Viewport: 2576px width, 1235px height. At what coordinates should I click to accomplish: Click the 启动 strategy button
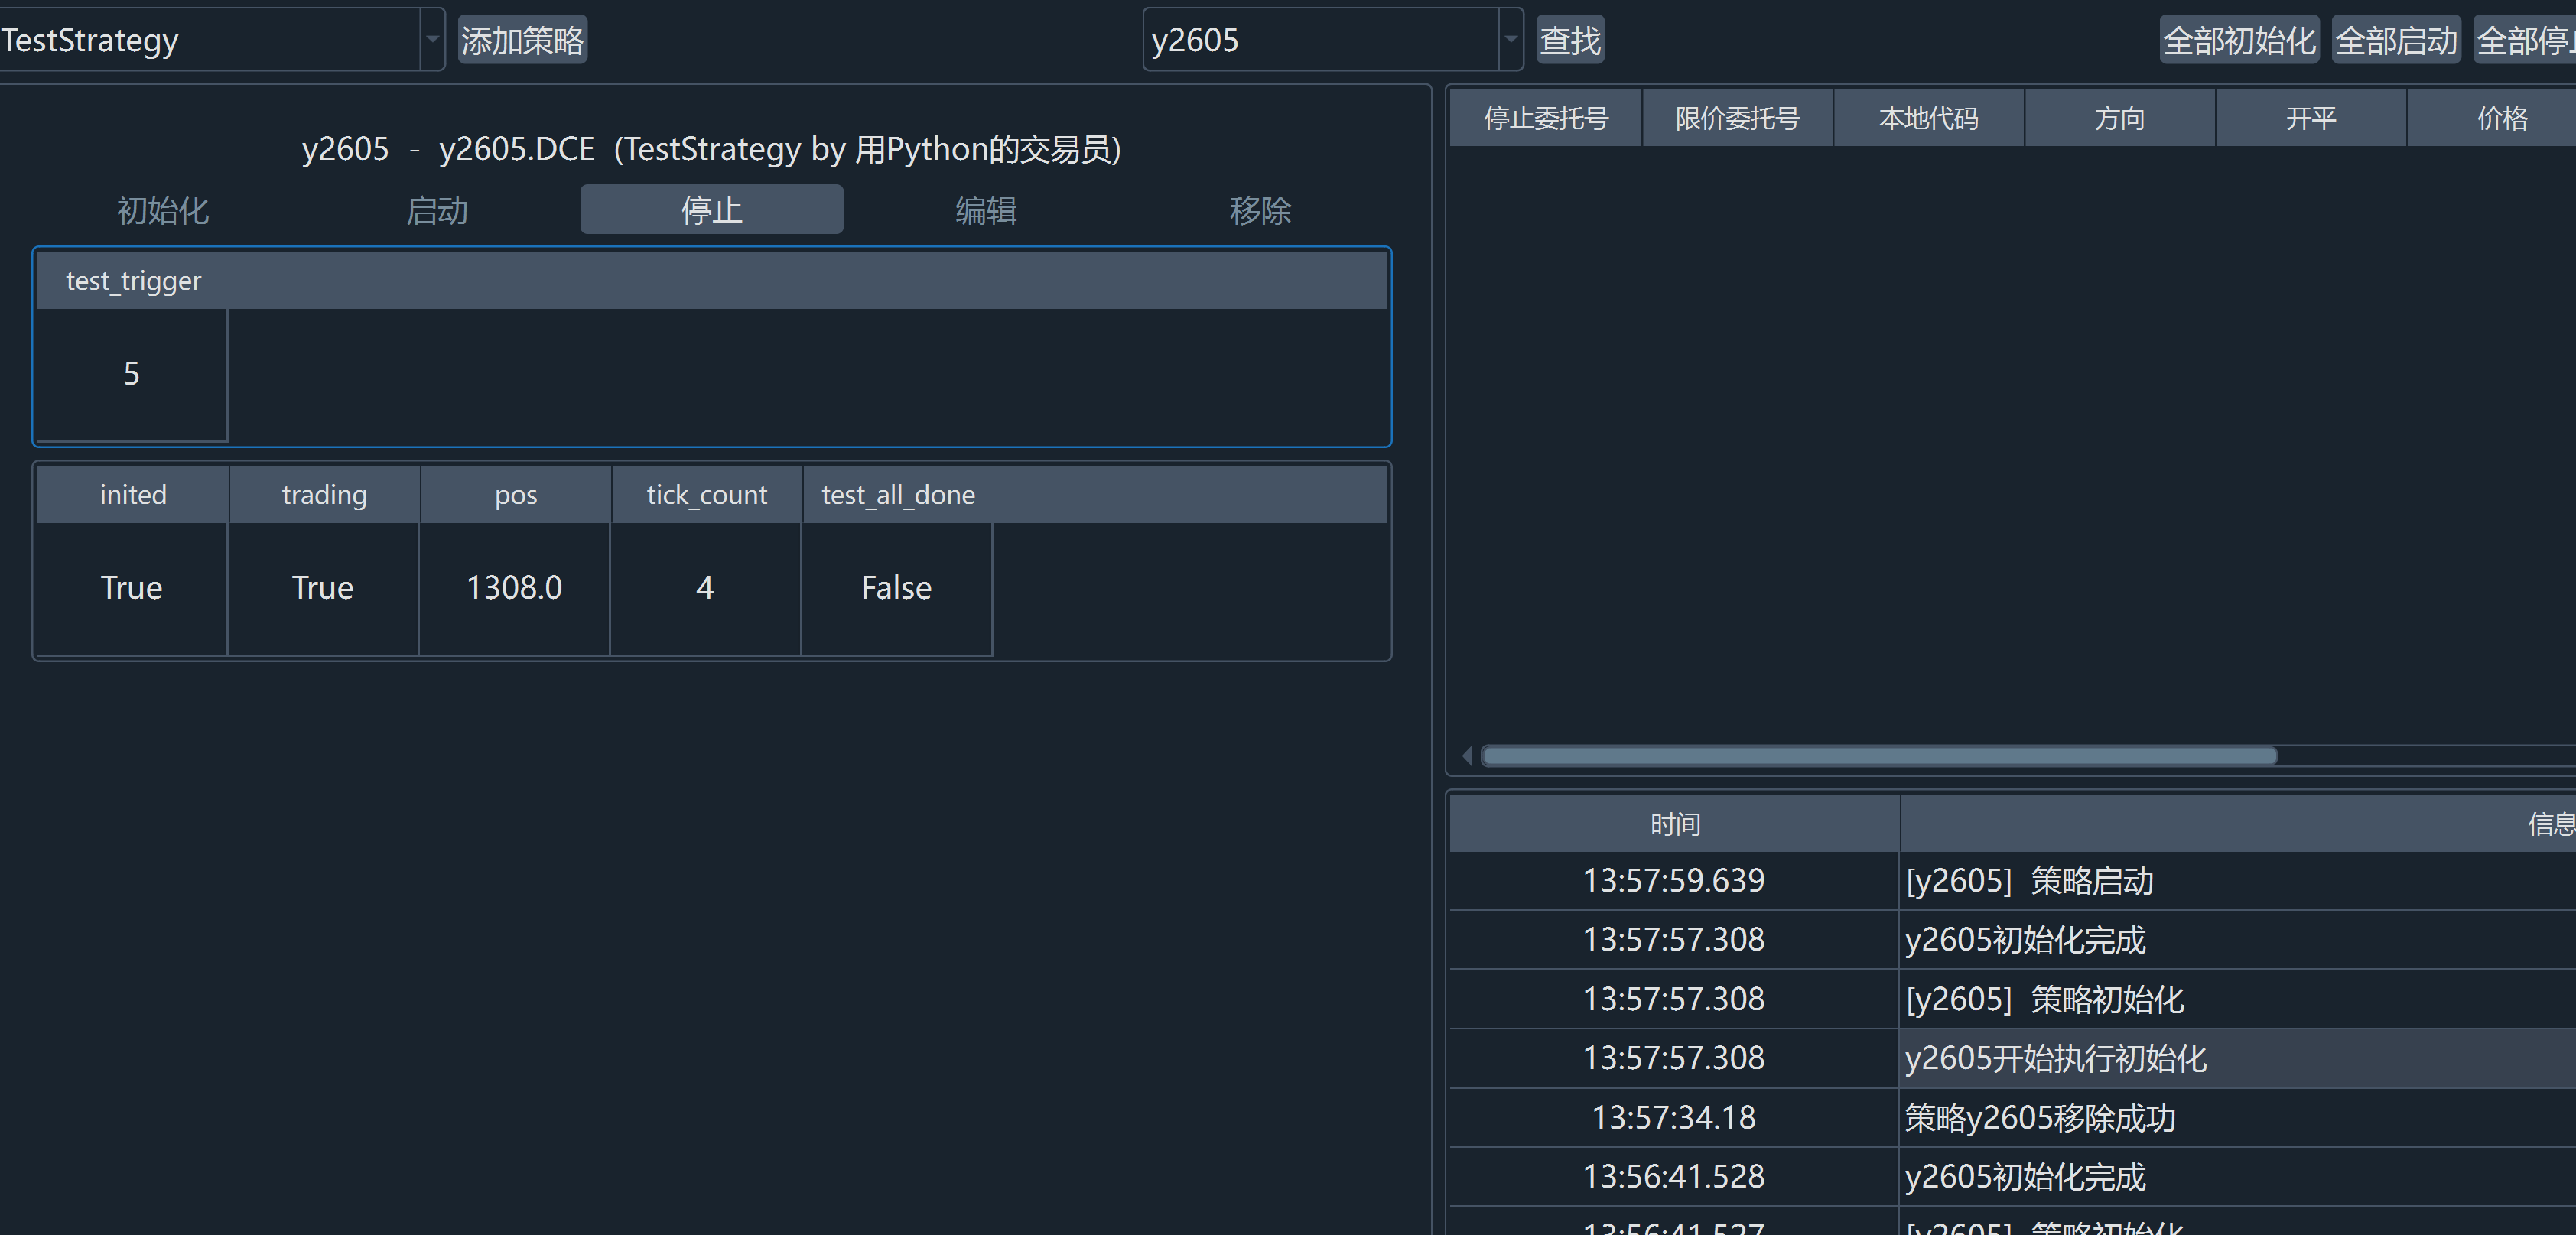pos(437,210)
